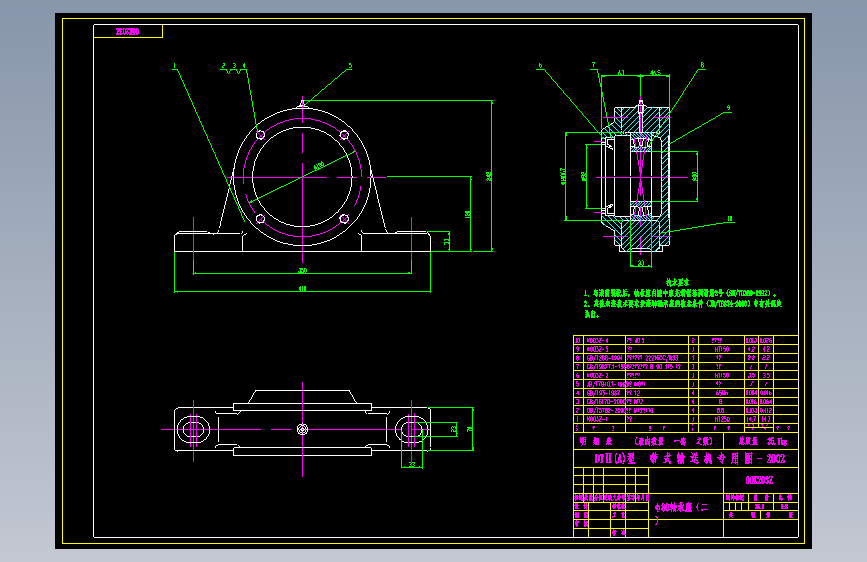Click the "30" dimension below the section view
Screen dimensions: 867x562
[641, 263]
